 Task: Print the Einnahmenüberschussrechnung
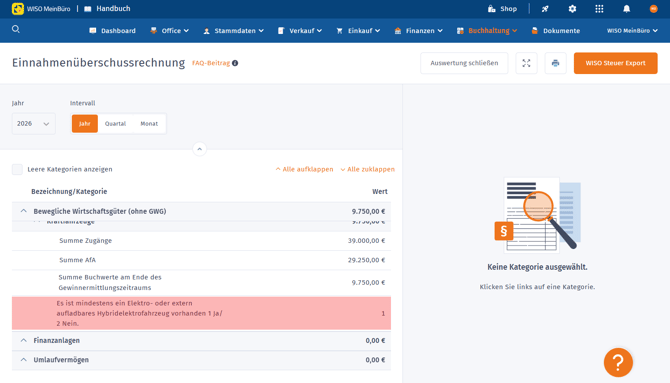tap(555, 63)
